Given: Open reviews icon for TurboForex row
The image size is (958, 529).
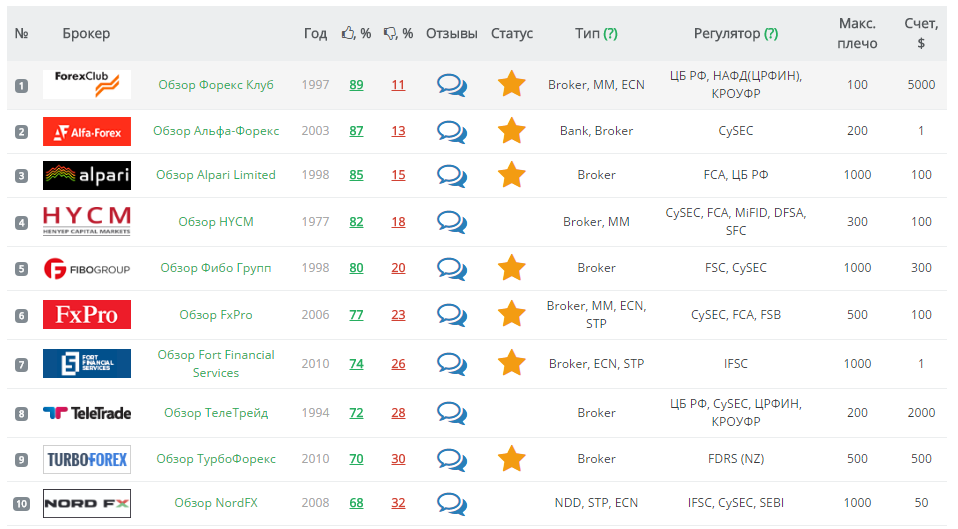Looking at the screenshot, I should coord(452,459).
